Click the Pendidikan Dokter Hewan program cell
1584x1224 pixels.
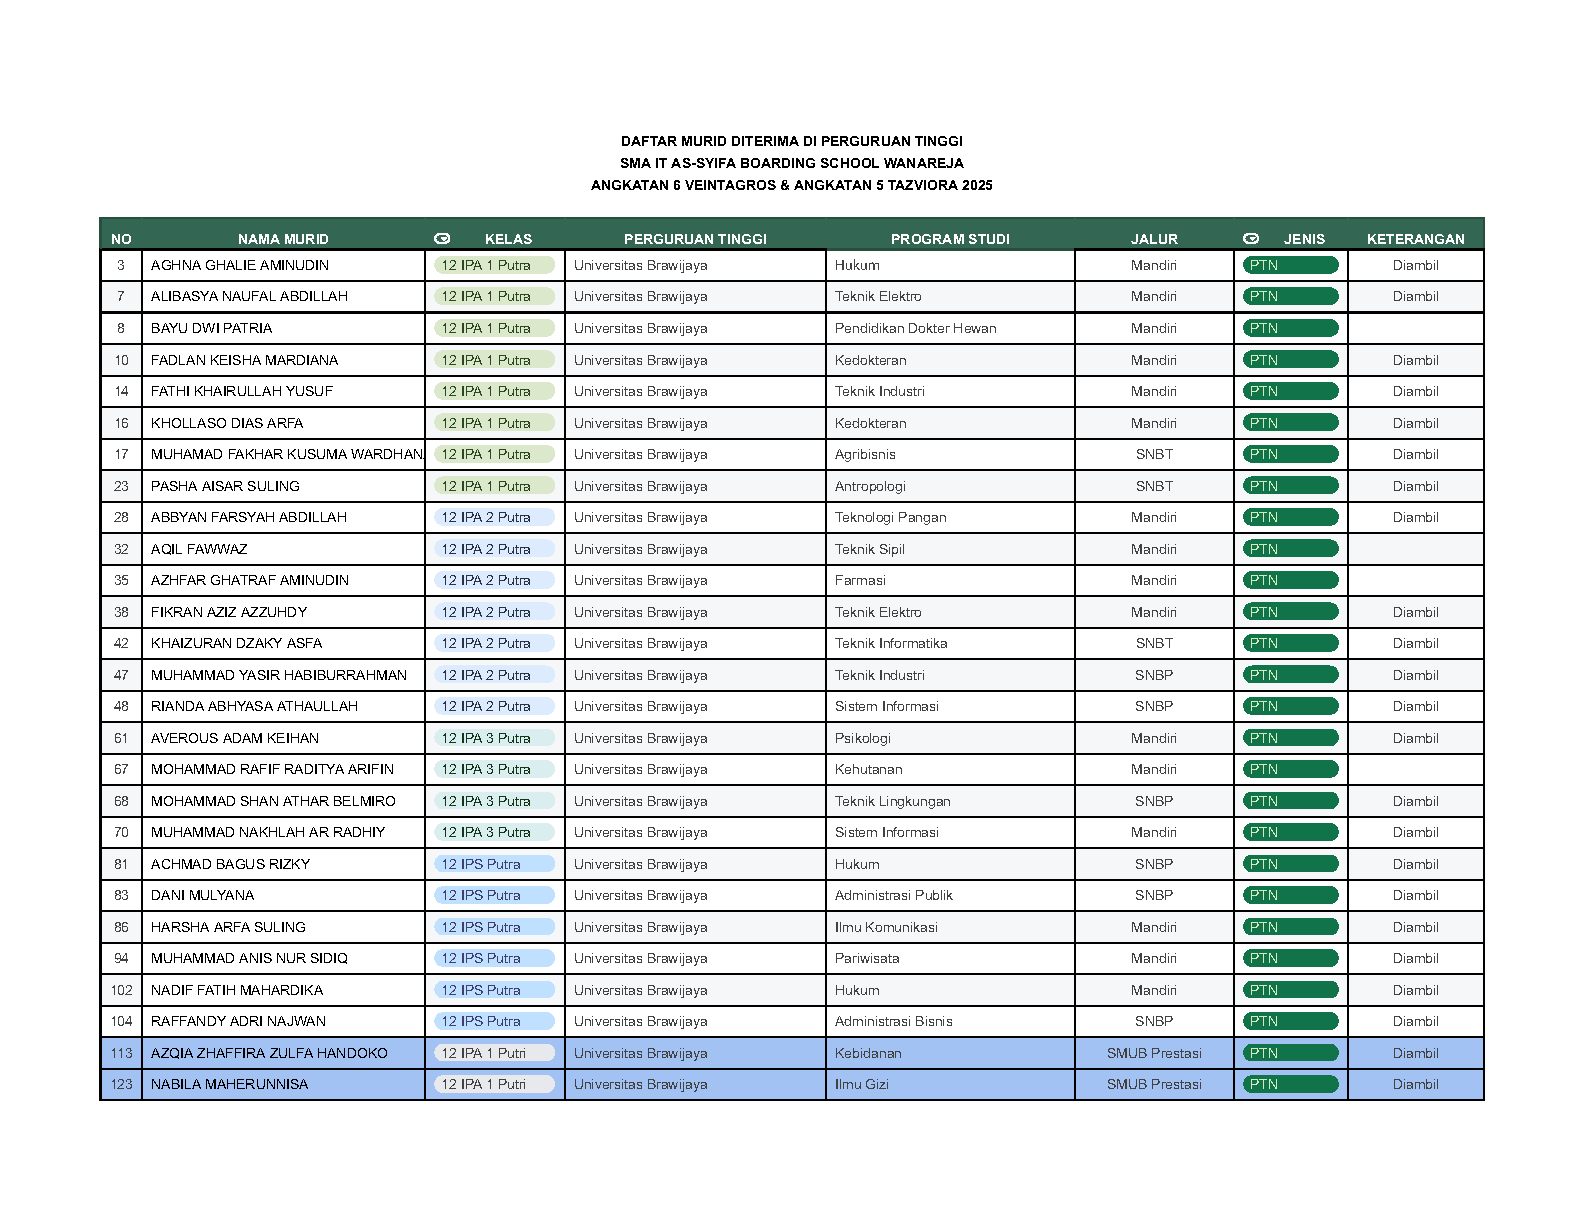915,329
